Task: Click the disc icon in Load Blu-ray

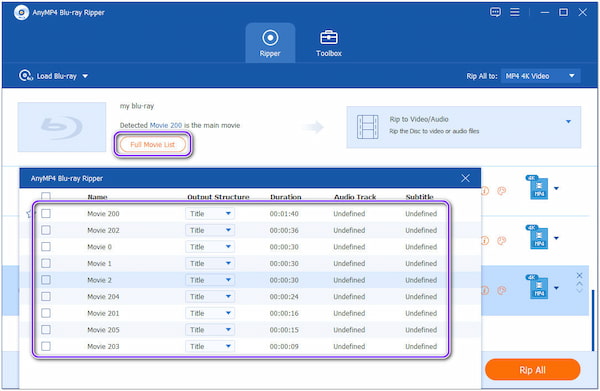Action: click(x=26, y=75)
